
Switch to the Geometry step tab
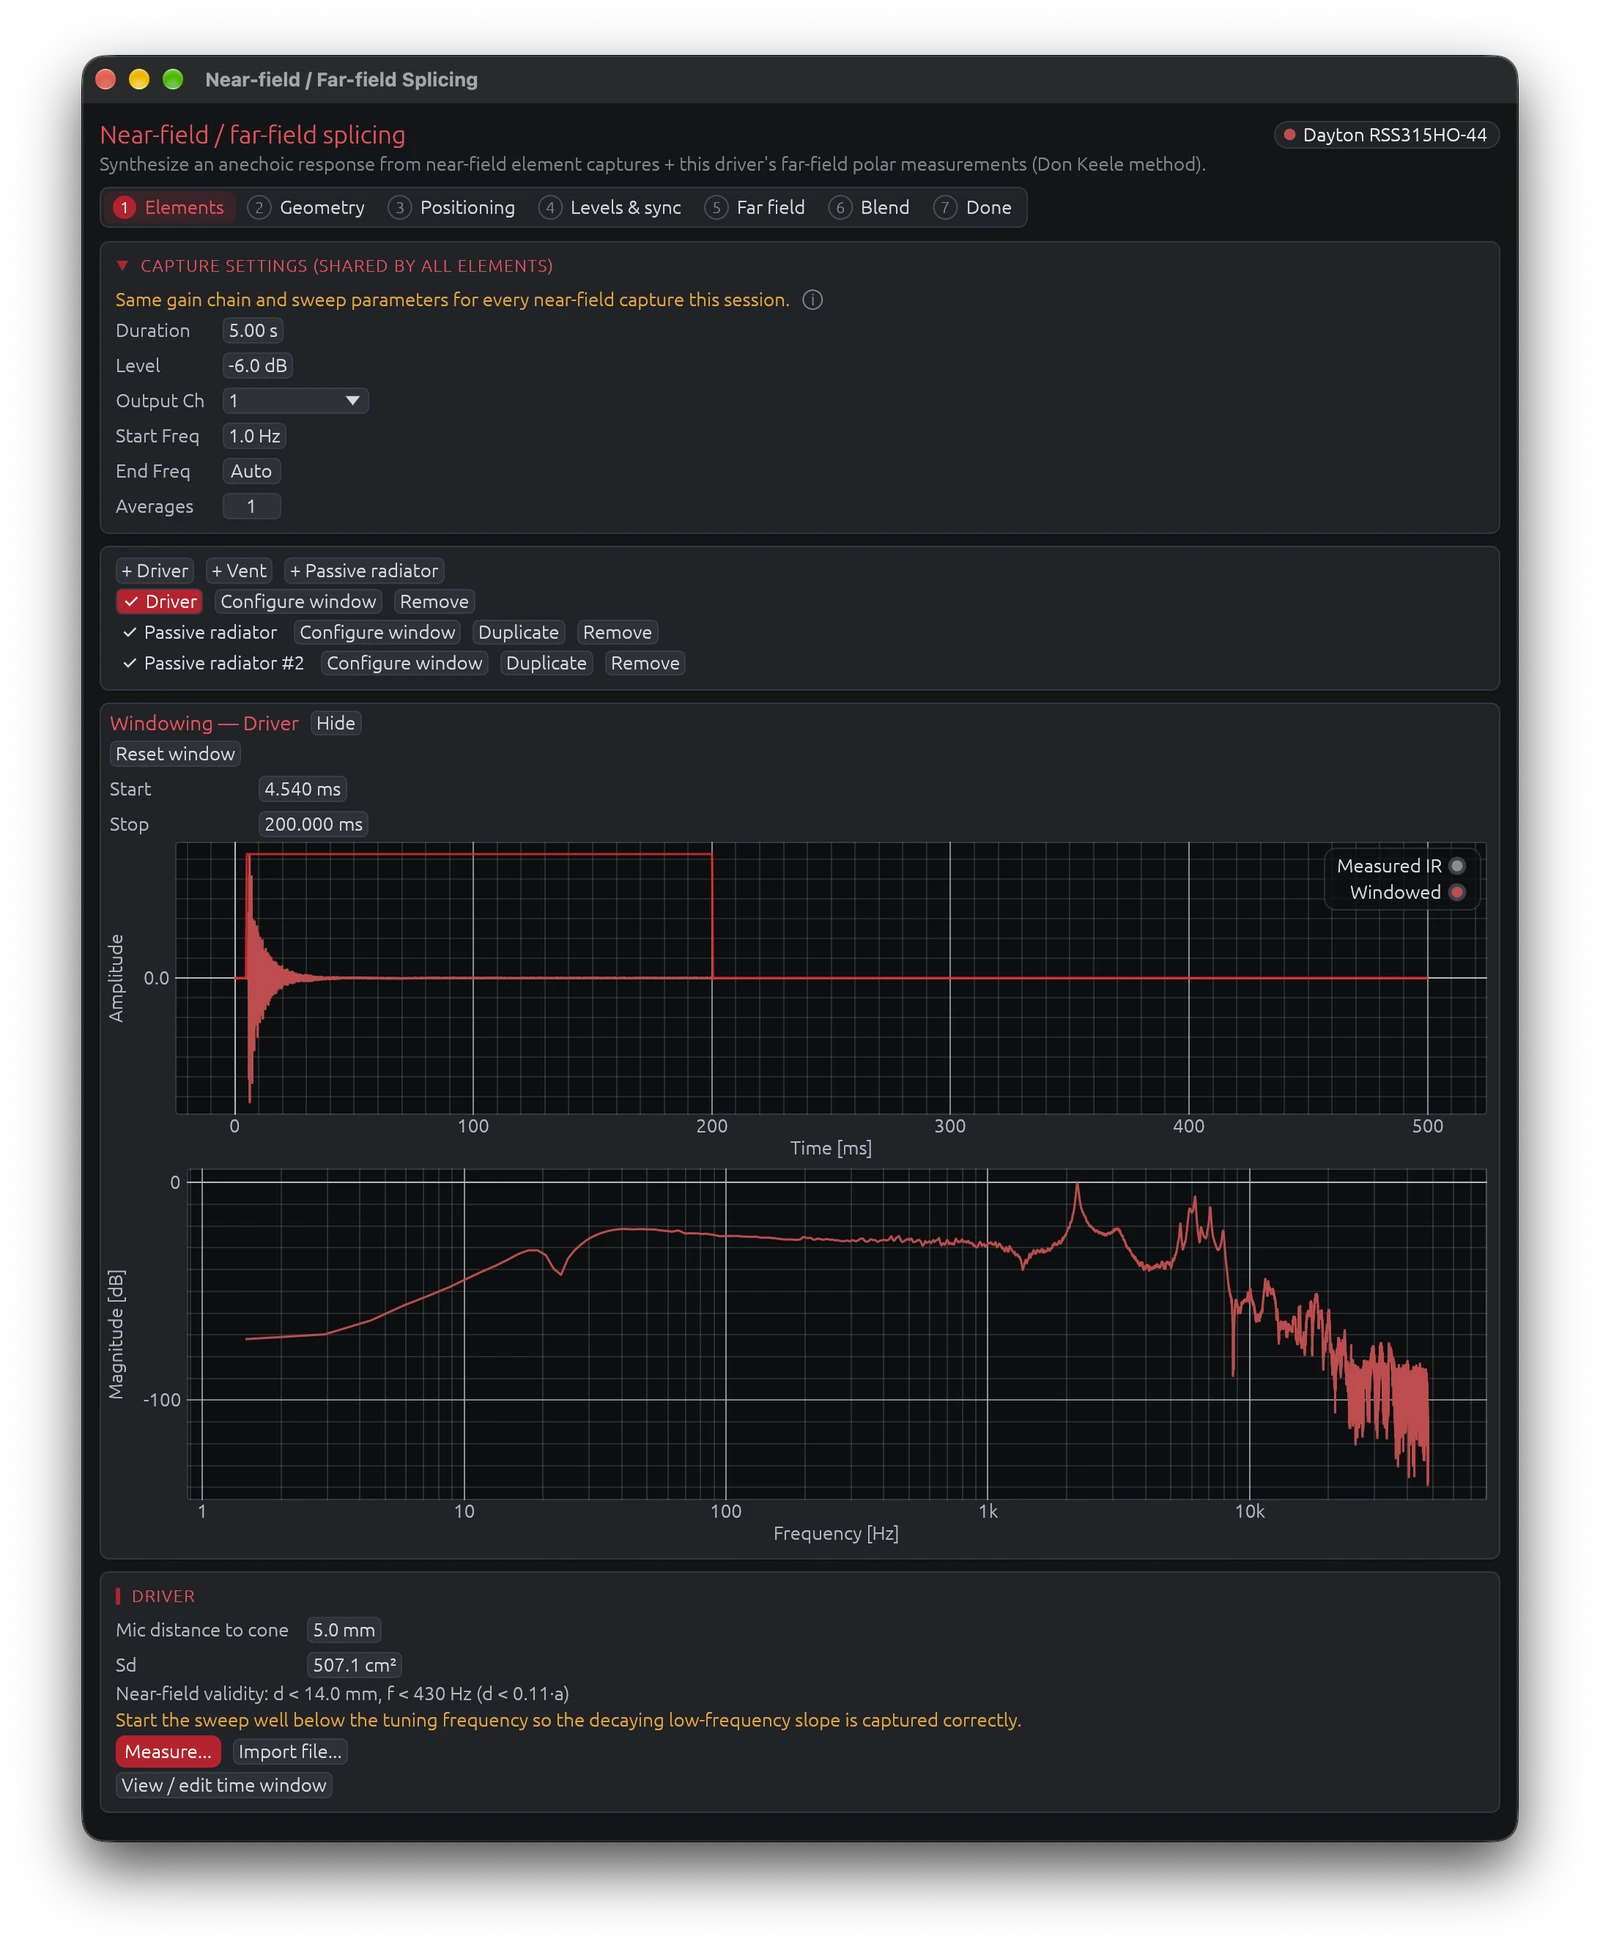click(x=307, y=207)
